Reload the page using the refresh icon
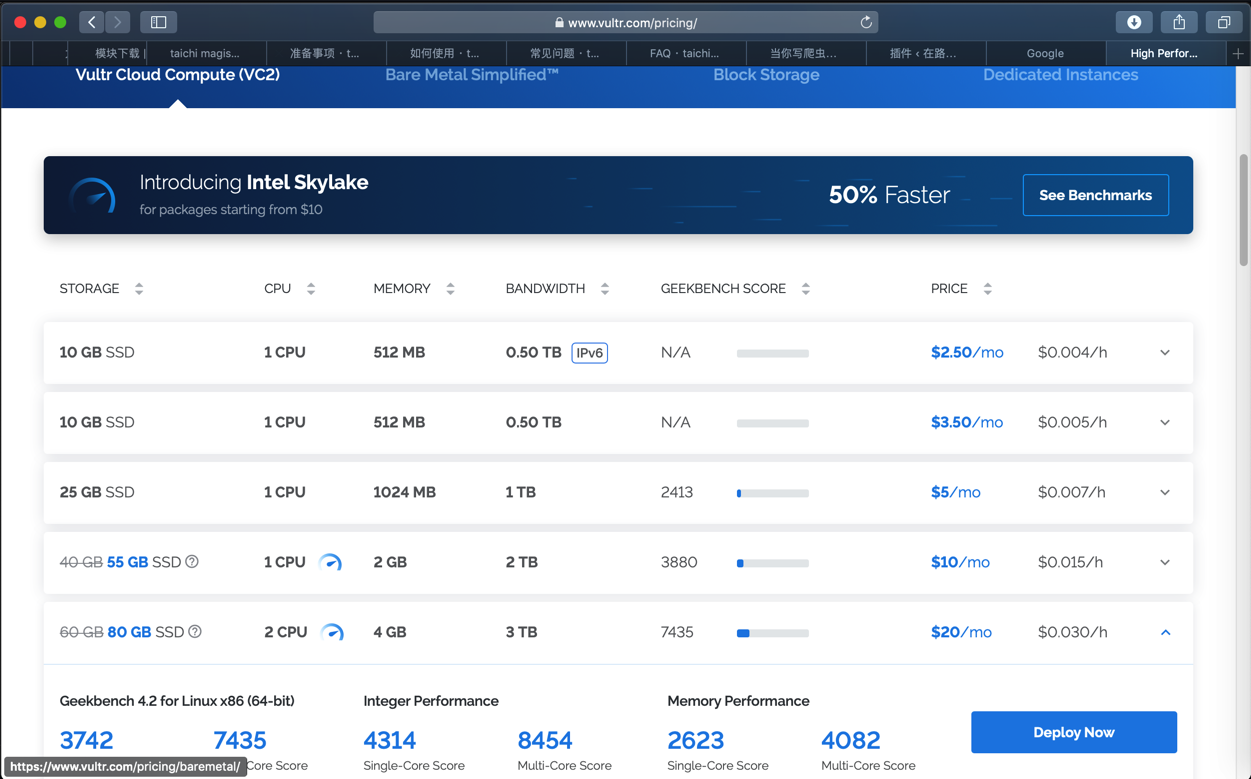1251x779 pixels. [866, 22]
